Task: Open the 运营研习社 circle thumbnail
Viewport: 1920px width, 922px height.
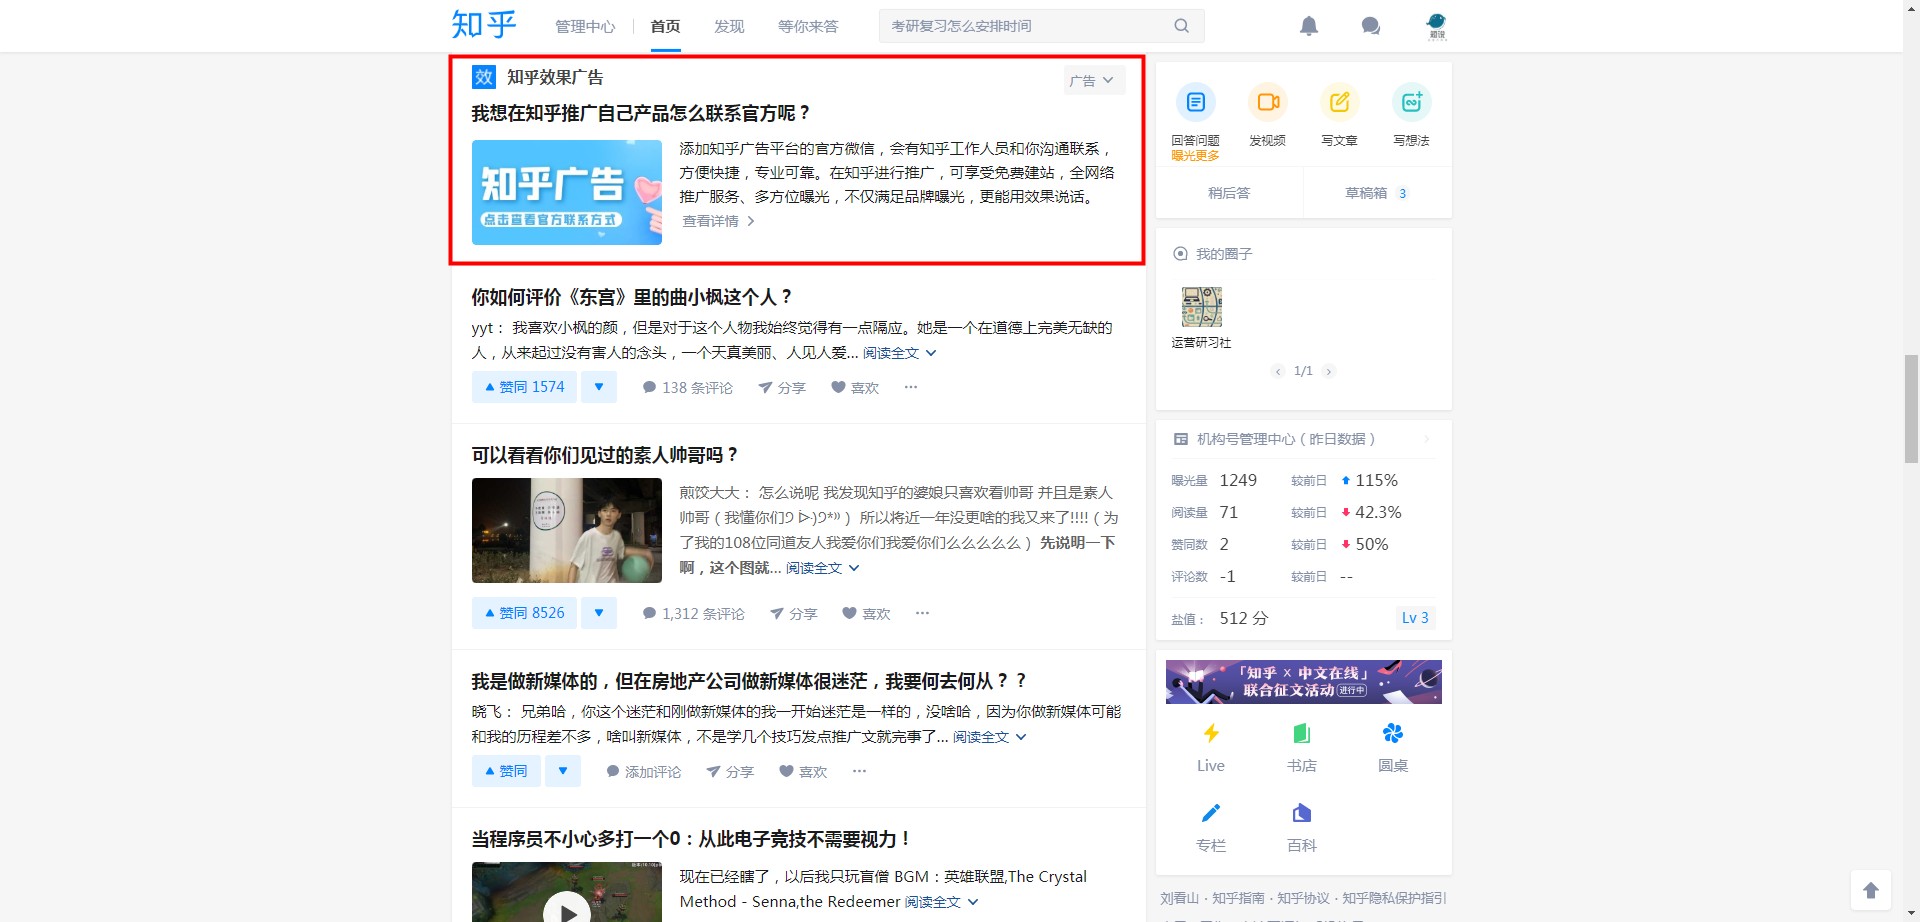Action: pyautogui.click(x=1202, y=307)
